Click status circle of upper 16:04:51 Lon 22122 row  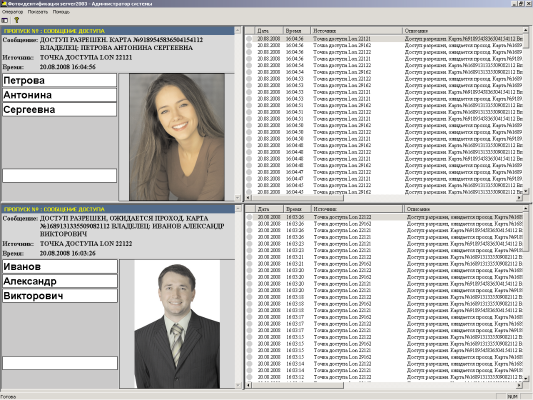[x=249, y=112]
